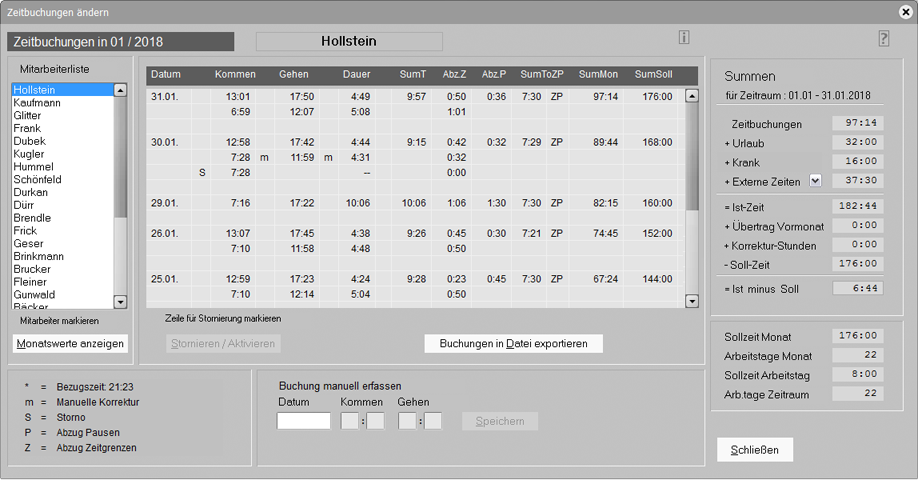
Task: Expand the Externe Zeiten dropdown arrow
Action: pyautogui.click(x=815, y=181)
